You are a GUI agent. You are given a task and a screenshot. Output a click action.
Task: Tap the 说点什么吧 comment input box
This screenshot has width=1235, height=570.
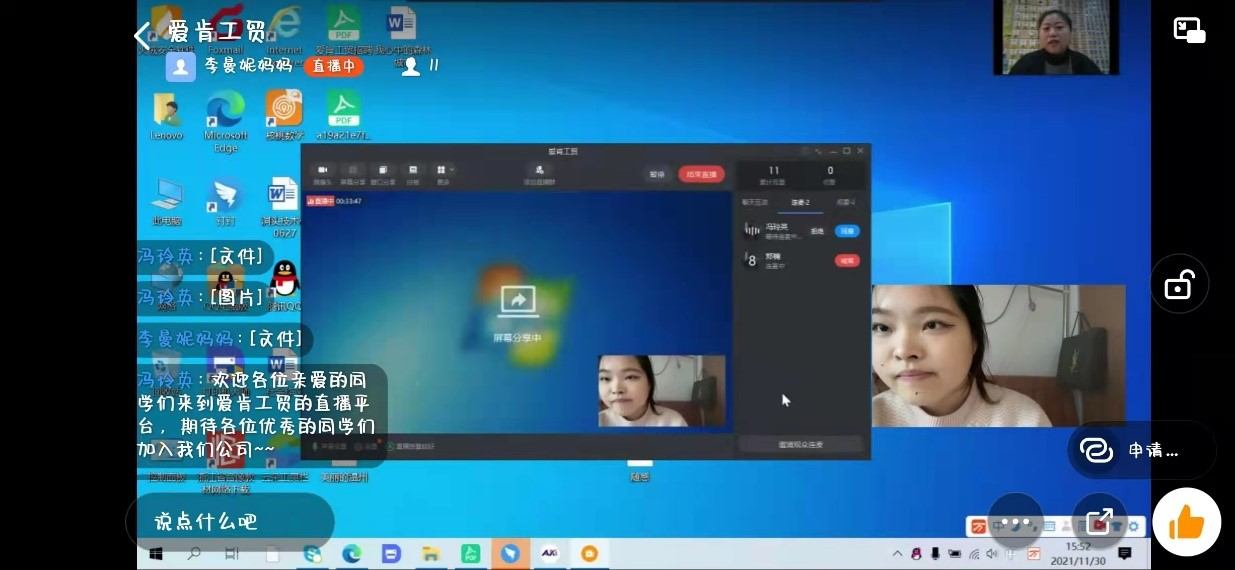point(229,521)
